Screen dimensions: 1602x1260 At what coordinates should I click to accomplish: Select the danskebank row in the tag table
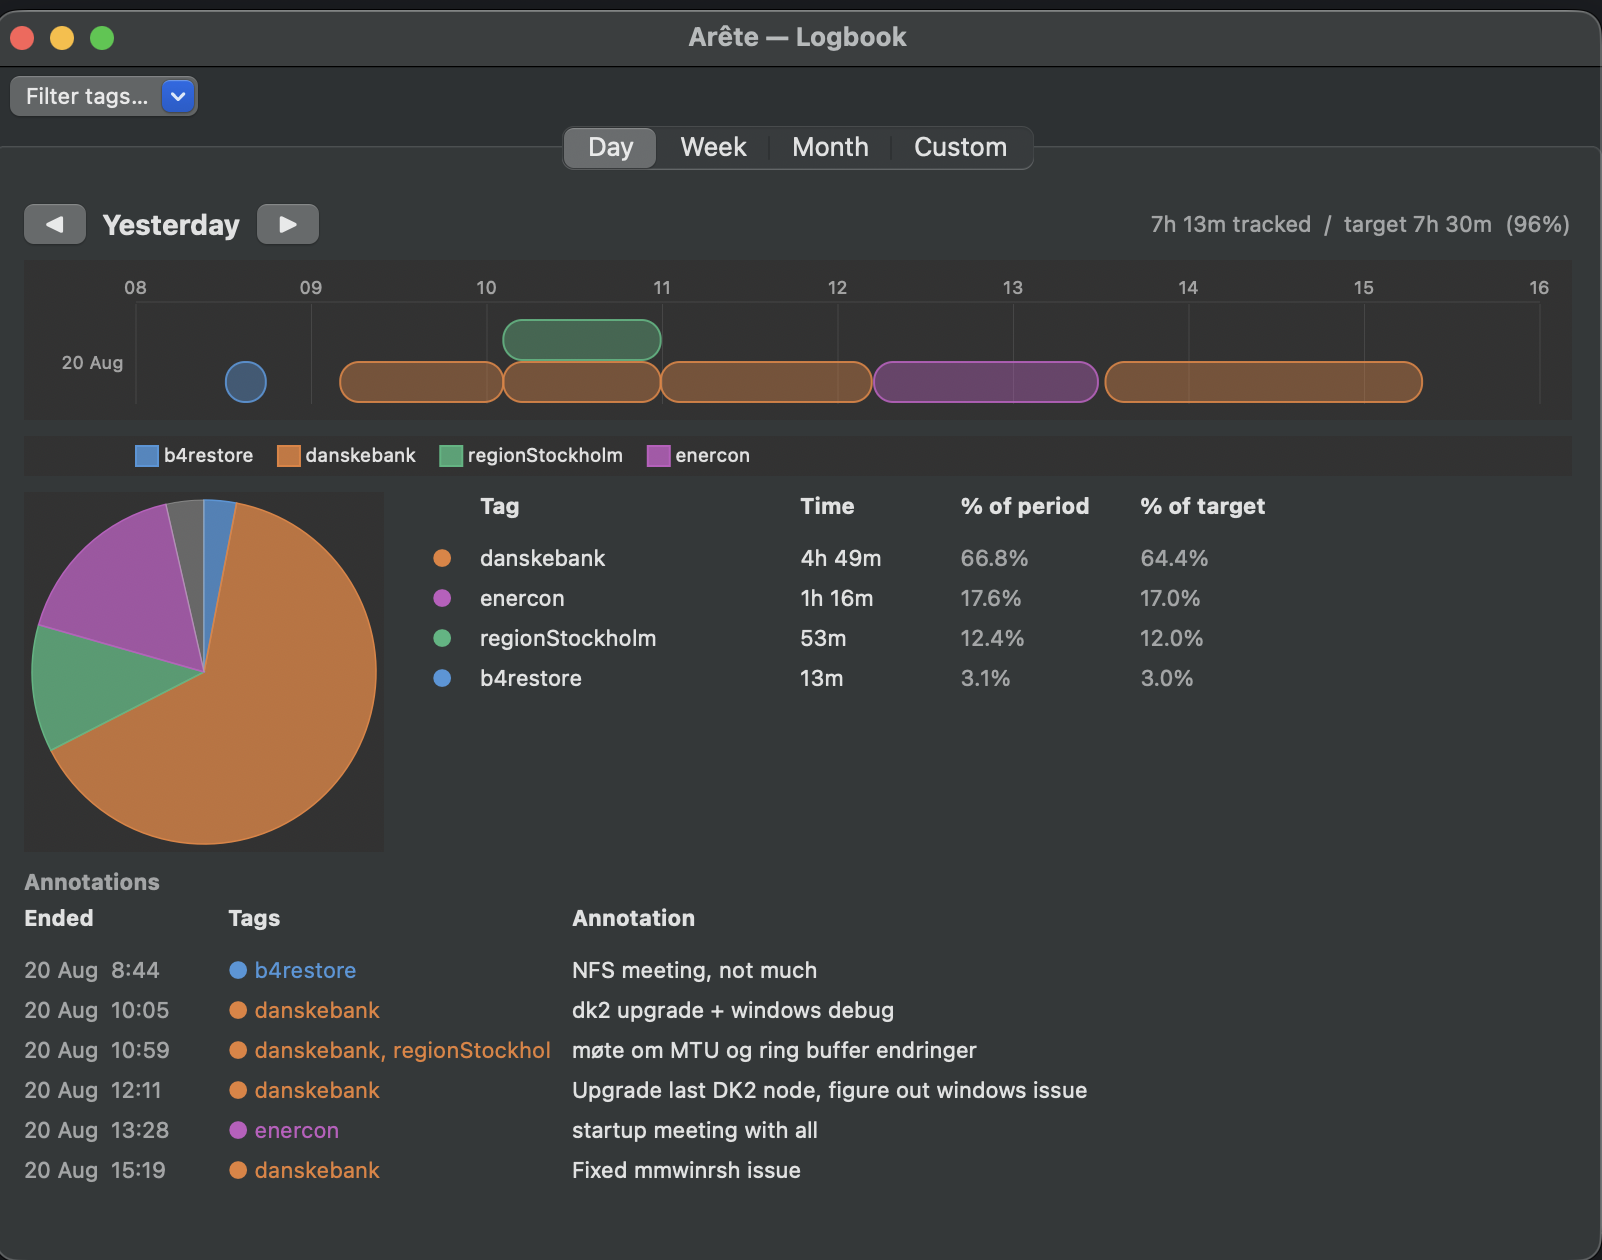point(850,558)
